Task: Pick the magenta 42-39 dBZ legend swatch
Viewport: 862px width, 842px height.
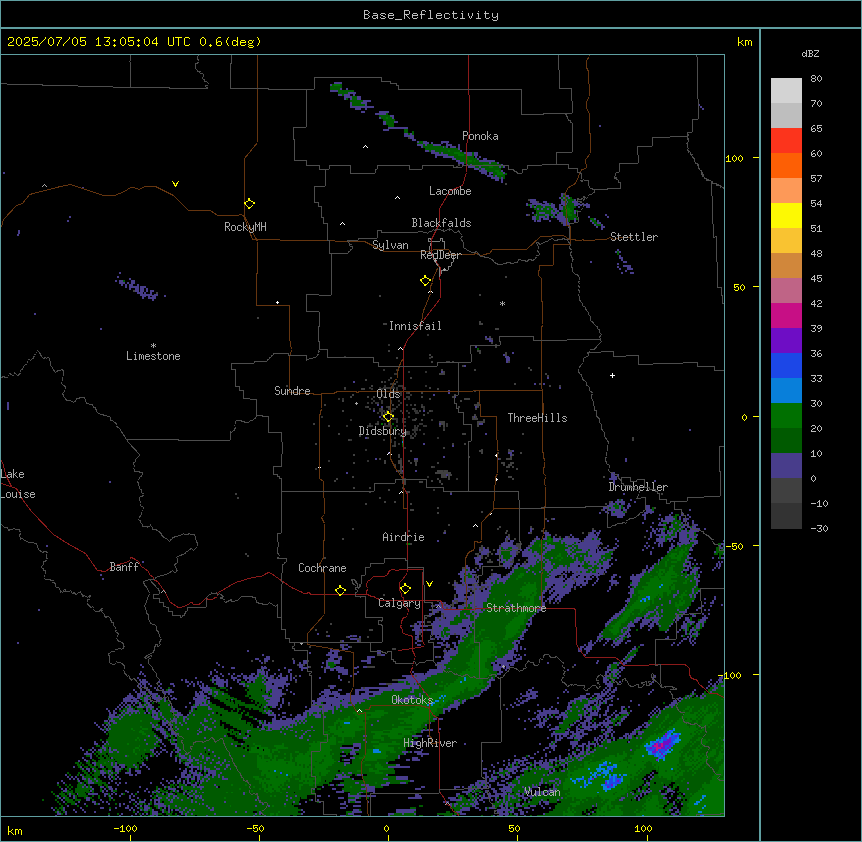Action: tap(786, 315)
